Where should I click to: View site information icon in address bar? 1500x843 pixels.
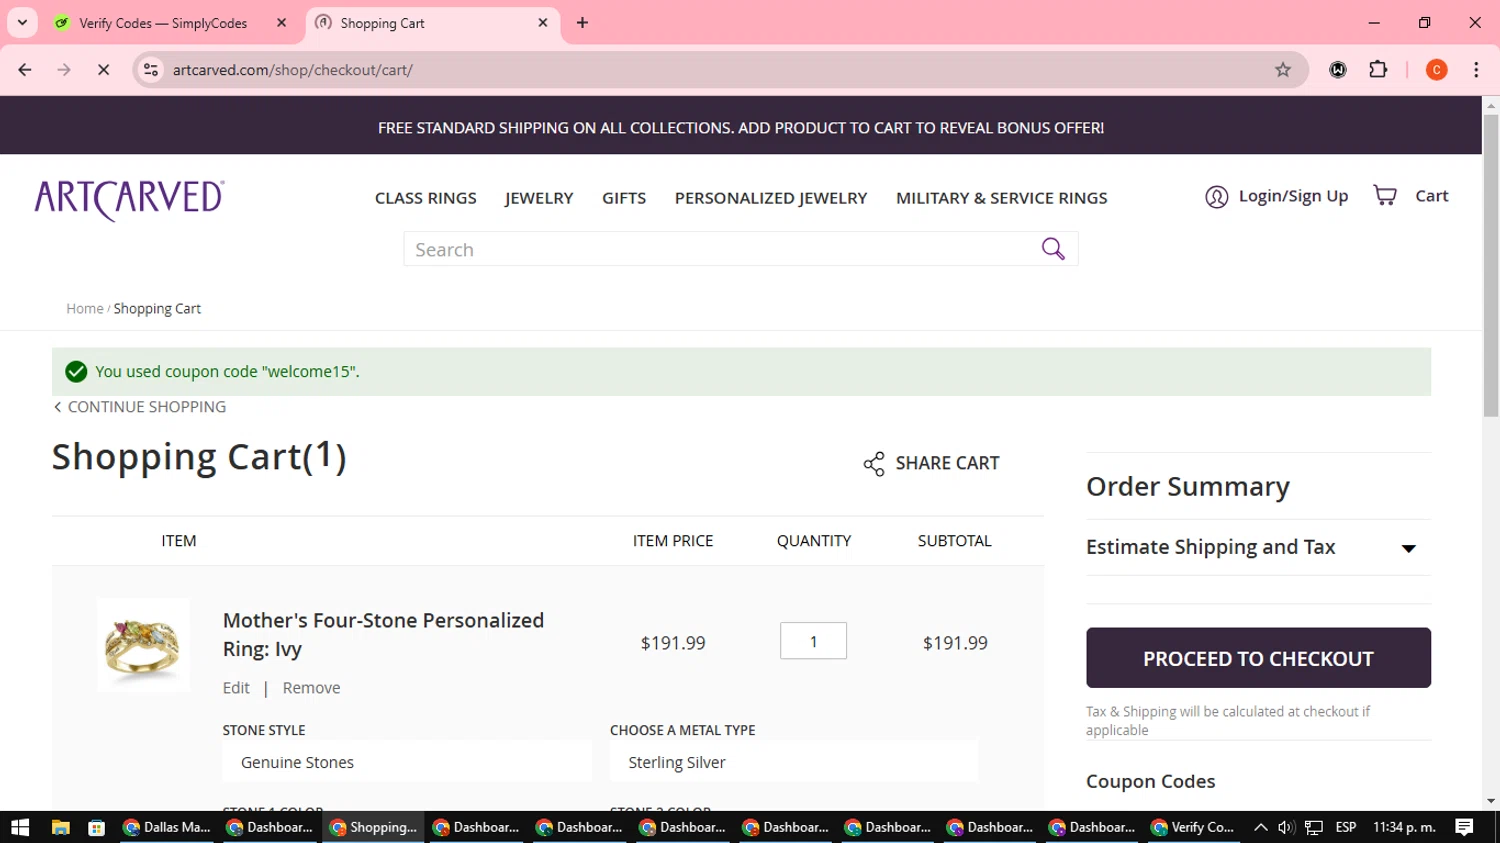coord(151,70)
